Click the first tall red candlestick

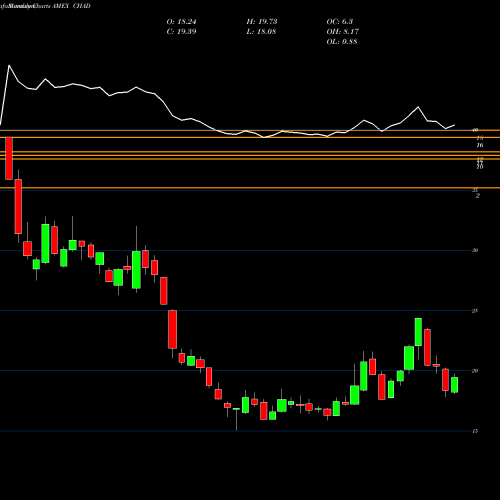click(x=9, y=158)
